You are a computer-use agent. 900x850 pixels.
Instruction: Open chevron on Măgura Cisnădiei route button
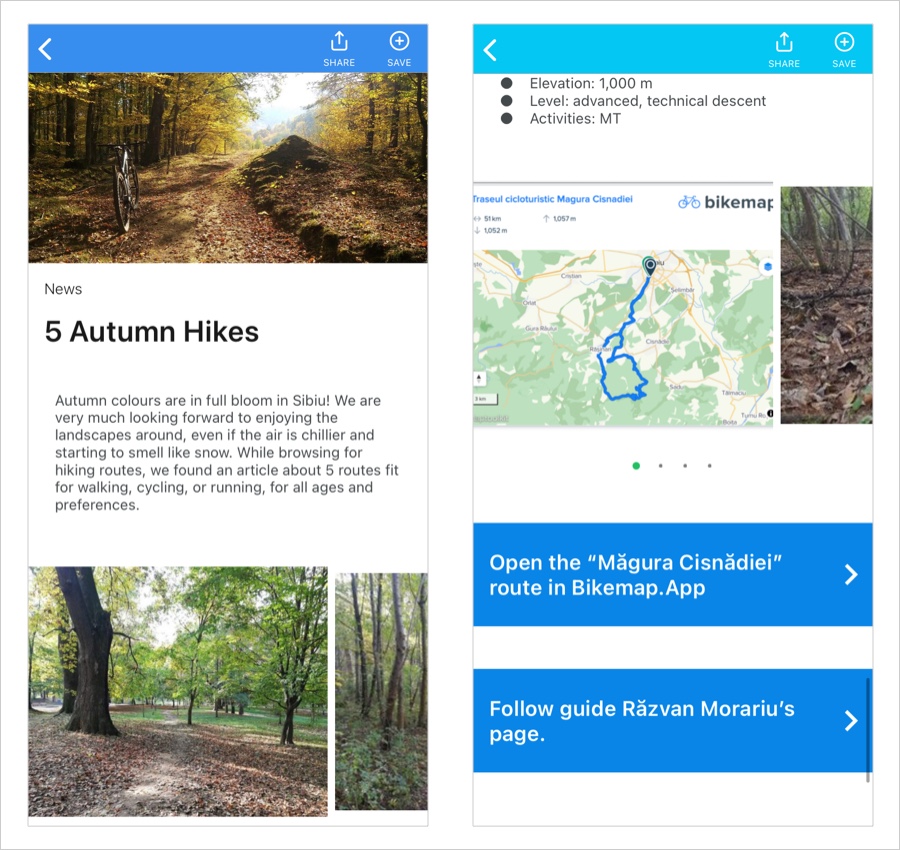coord(851,574)
